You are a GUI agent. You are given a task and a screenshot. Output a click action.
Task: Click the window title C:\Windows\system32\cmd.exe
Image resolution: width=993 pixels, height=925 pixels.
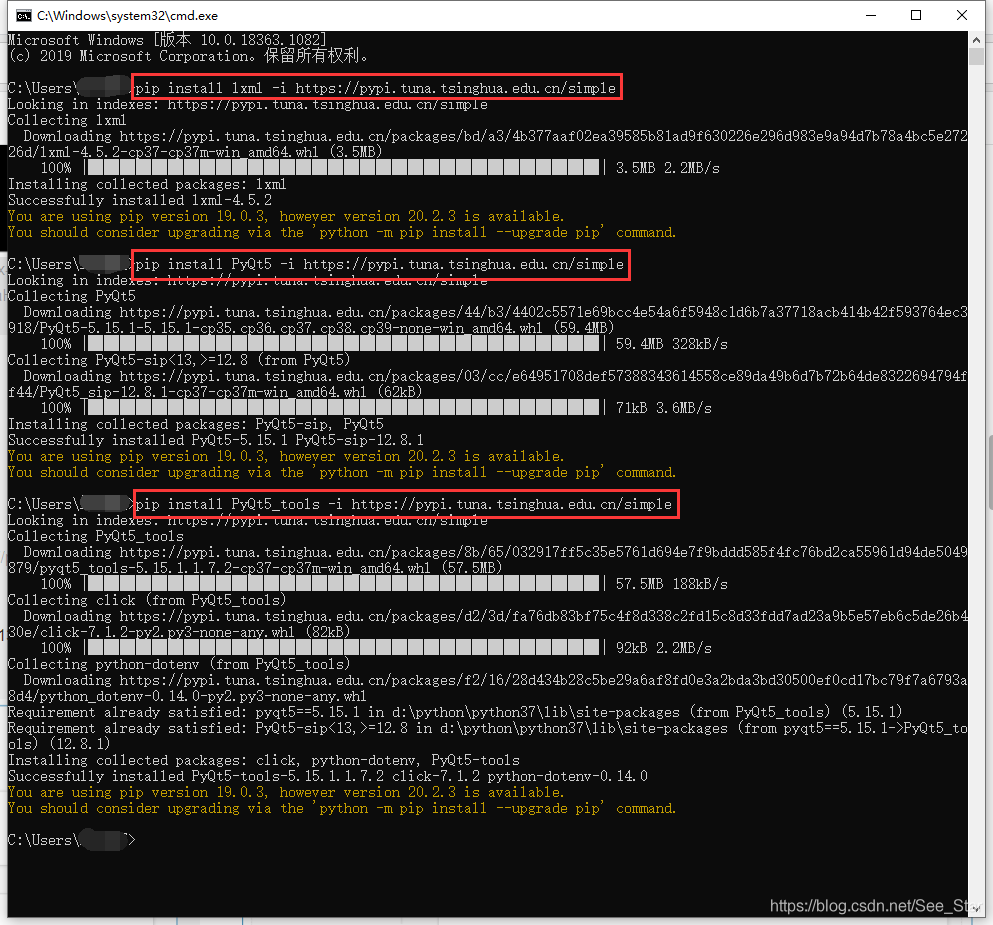click(127, 16)
